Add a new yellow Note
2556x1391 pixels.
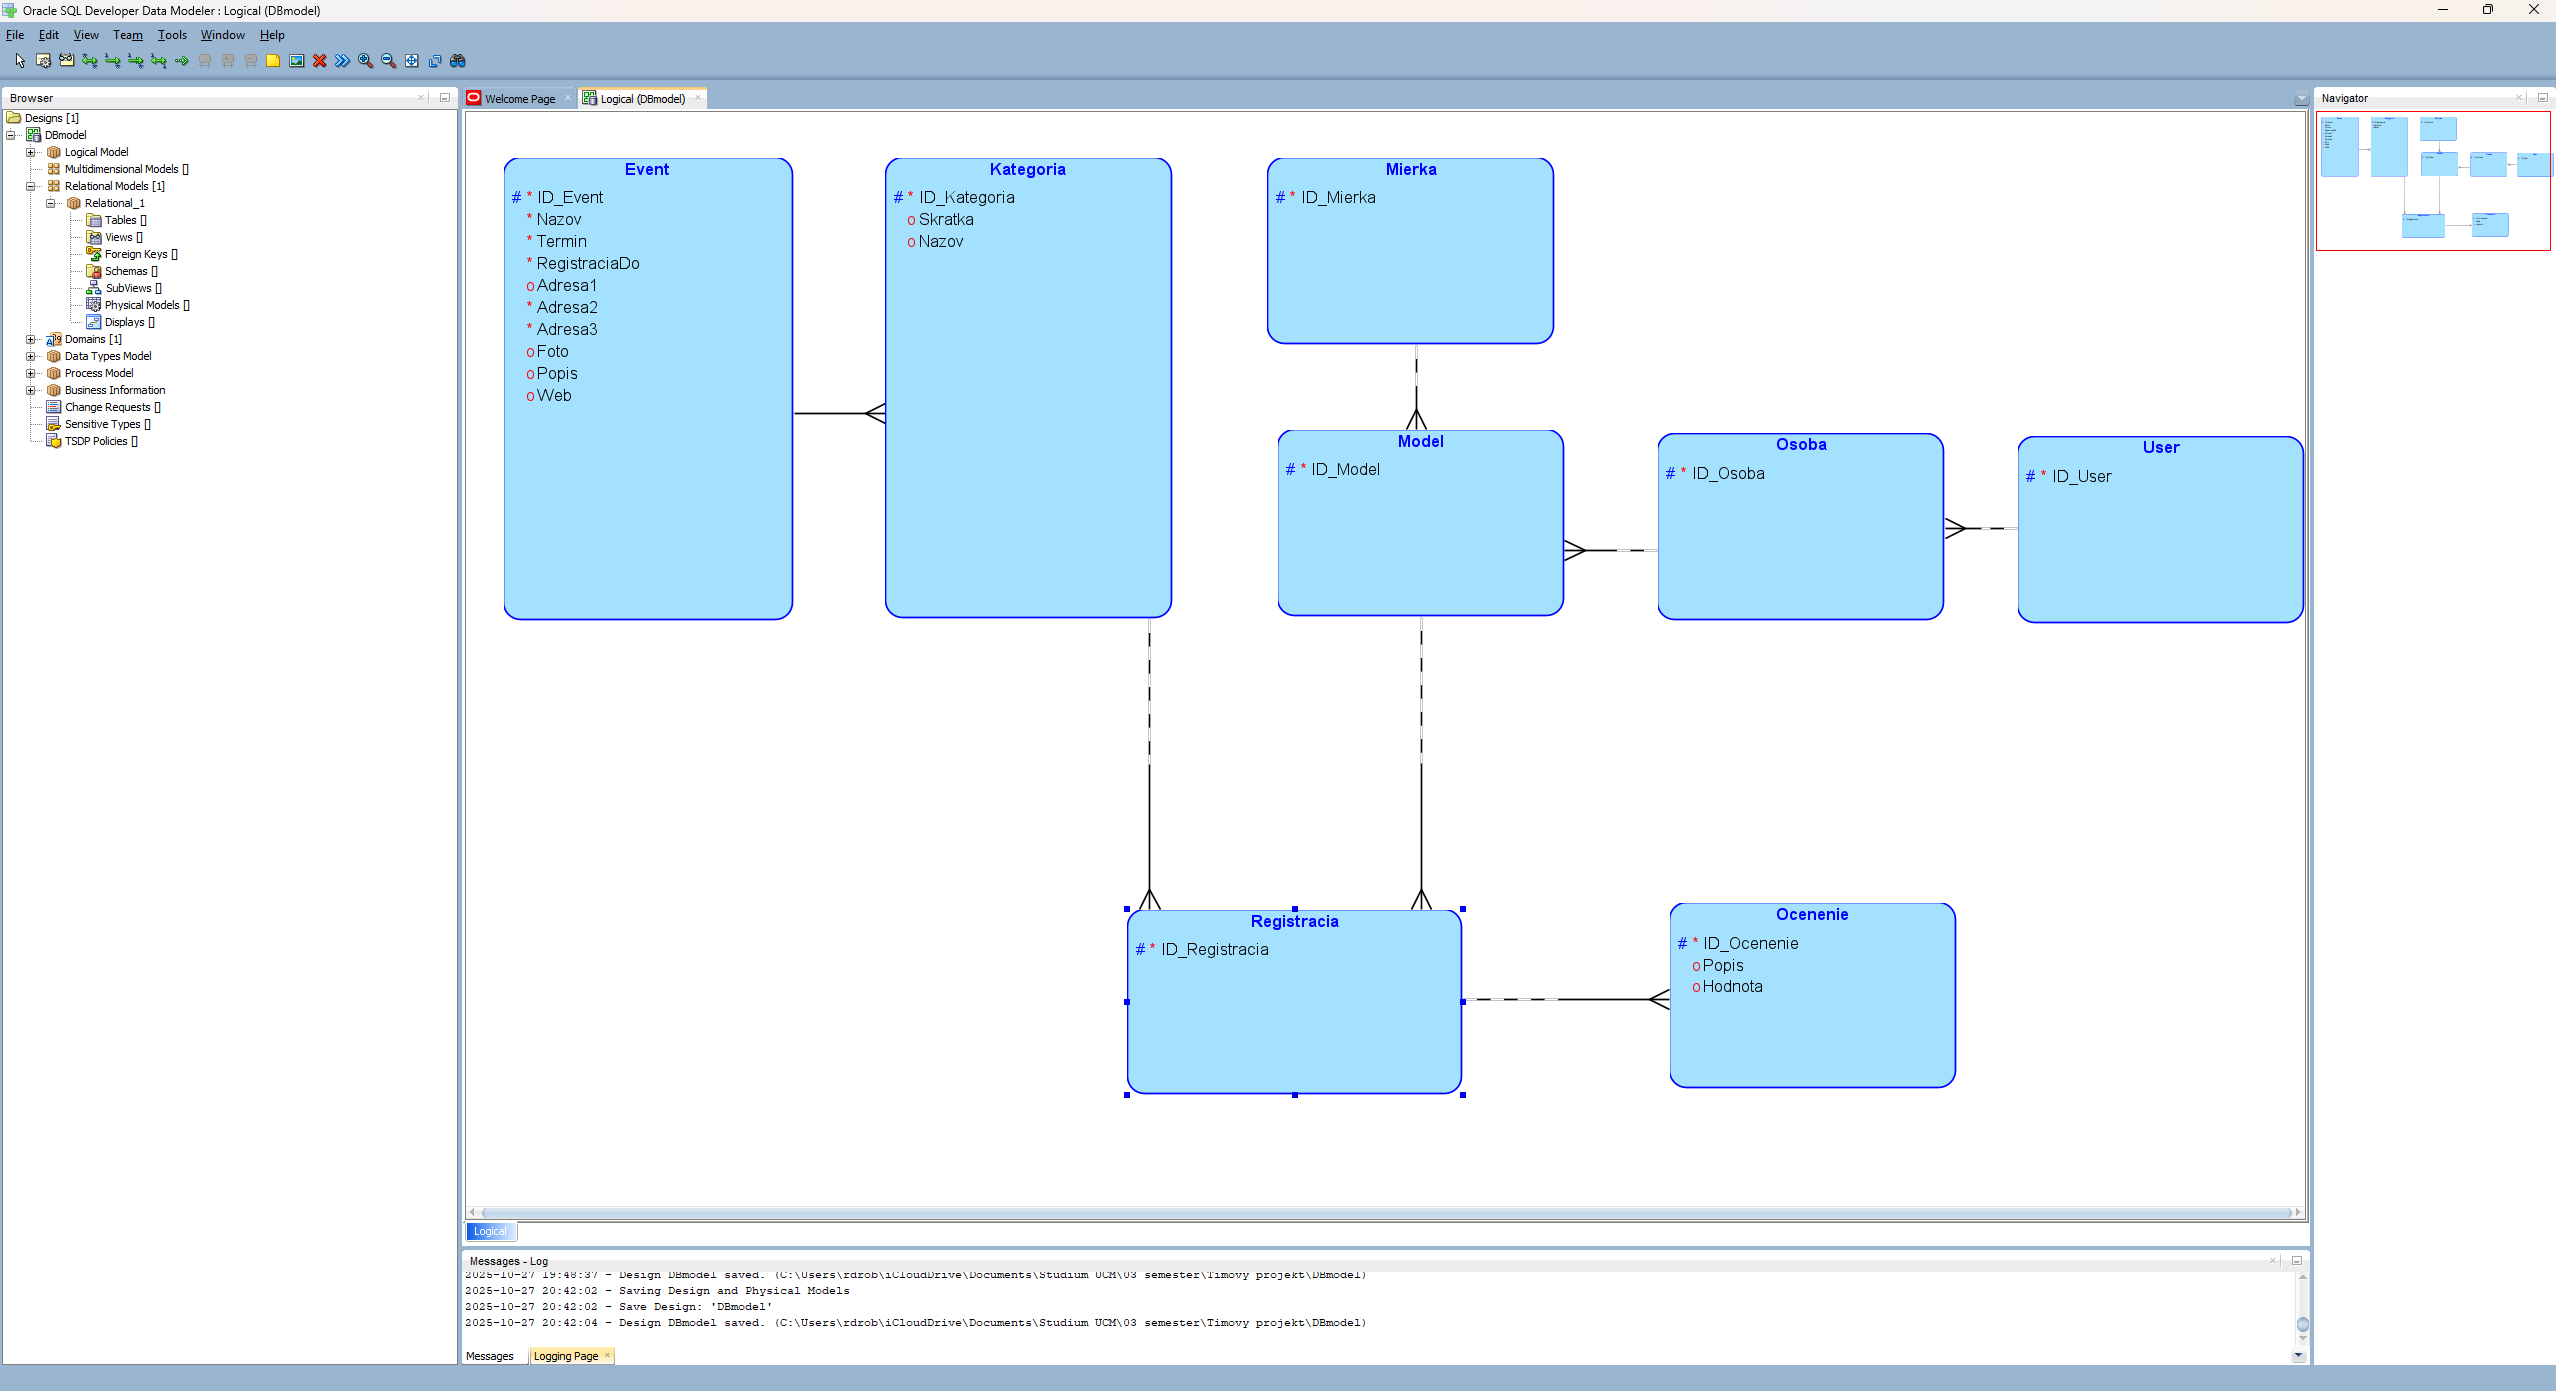tap(273, 61)
